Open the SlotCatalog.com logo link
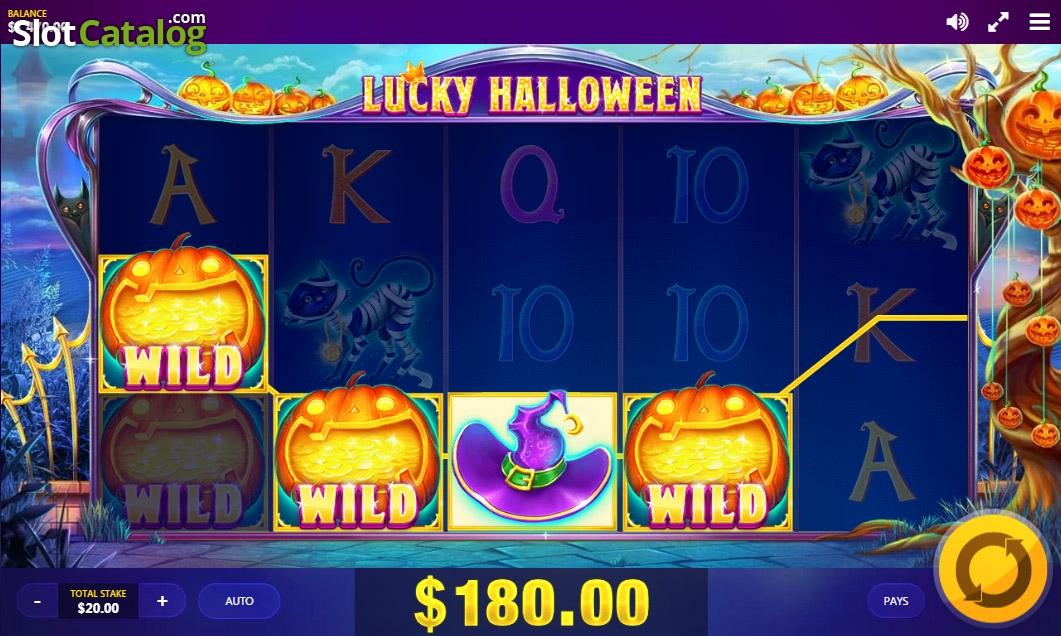The height and width of the screenshot is (636, 1061). click(x=109, y=30)
